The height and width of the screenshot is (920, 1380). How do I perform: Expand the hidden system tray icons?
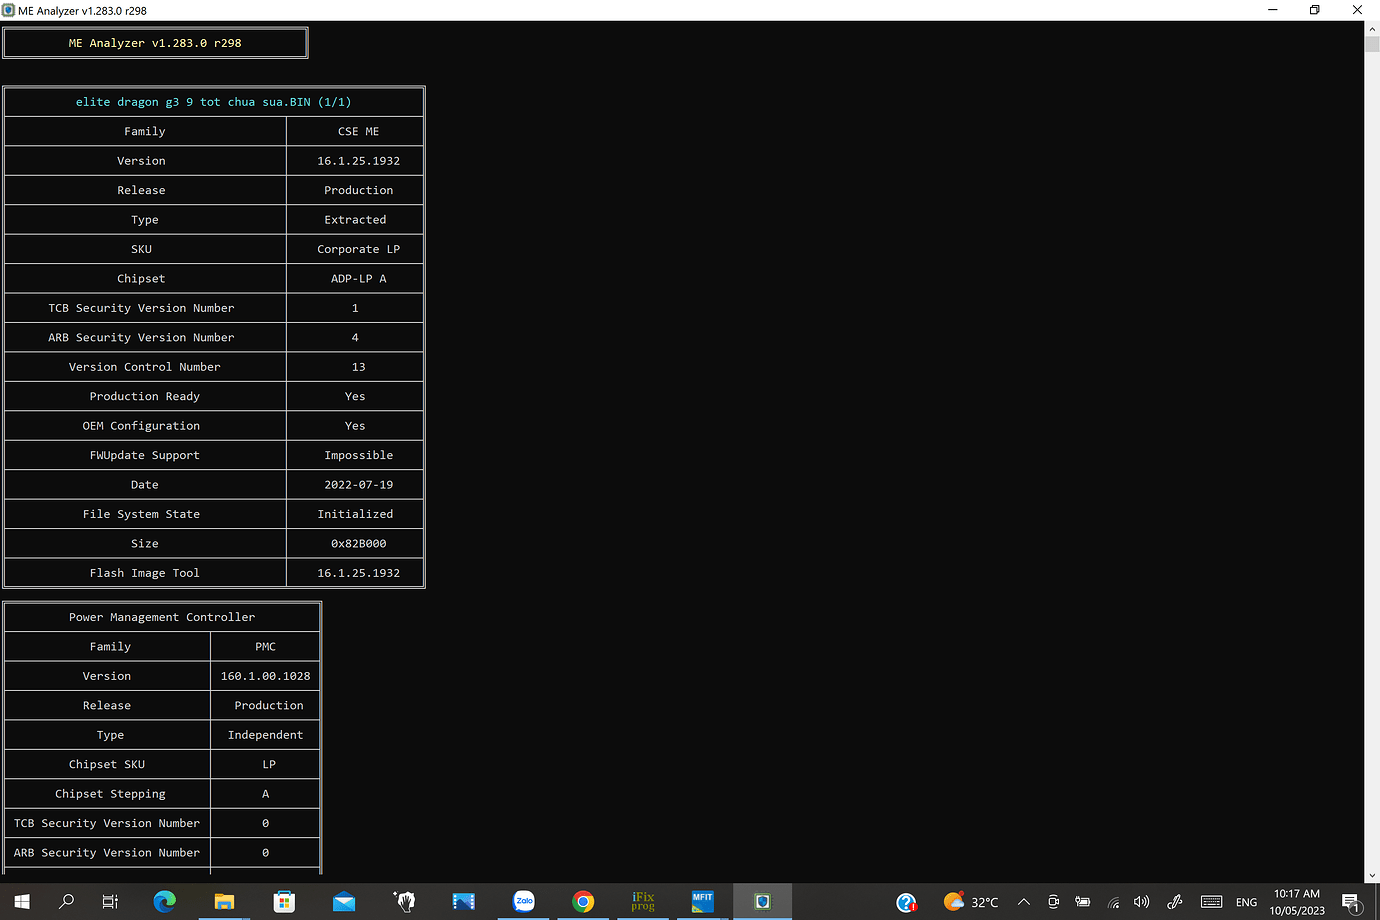click(1024, 901)
